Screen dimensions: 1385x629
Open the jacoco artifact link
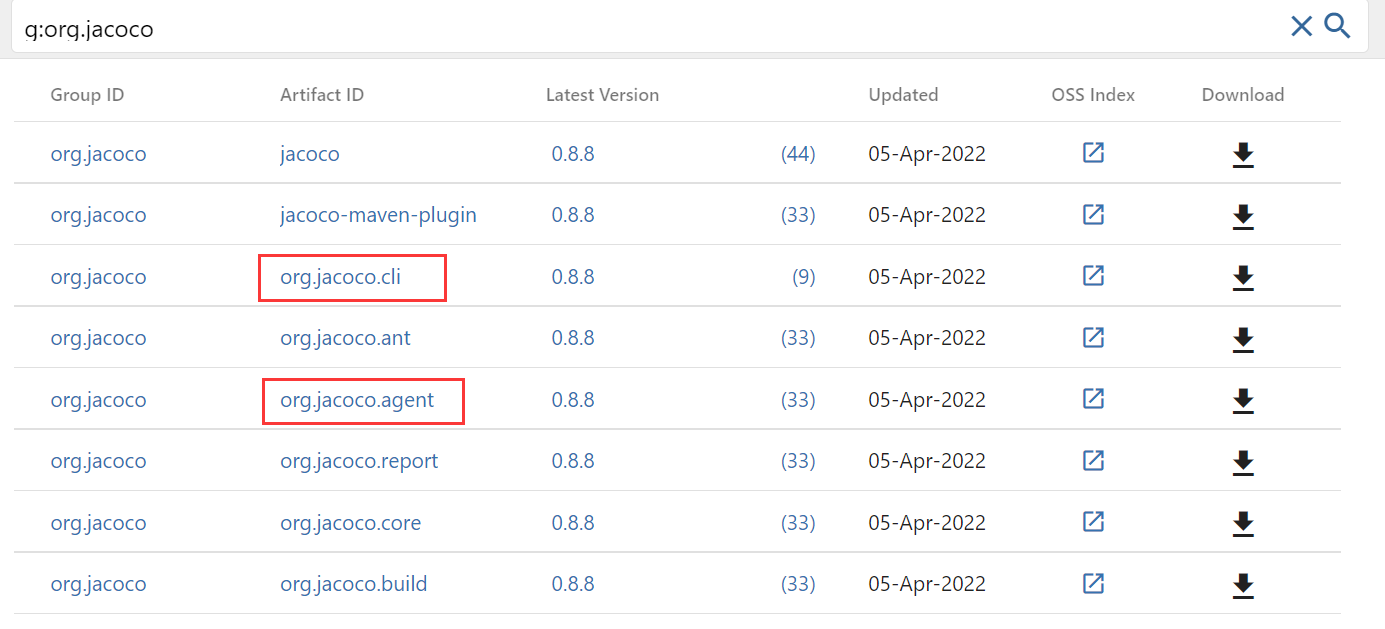tap(310, 154)
